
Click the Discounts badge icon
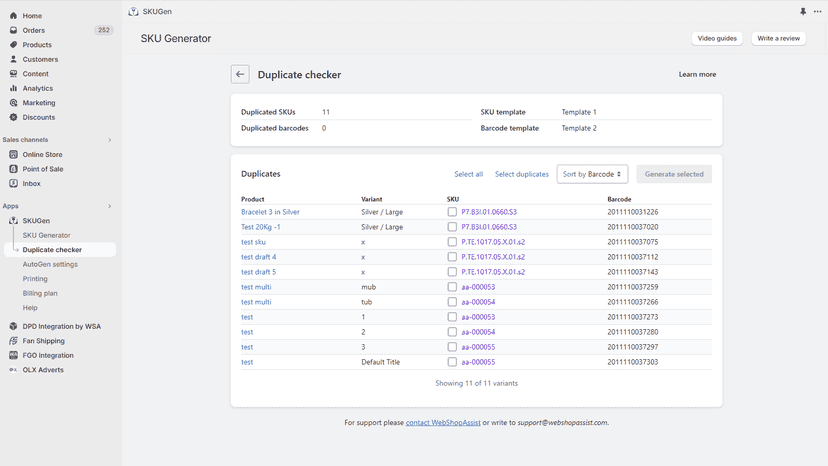click(x=13, y=117)
